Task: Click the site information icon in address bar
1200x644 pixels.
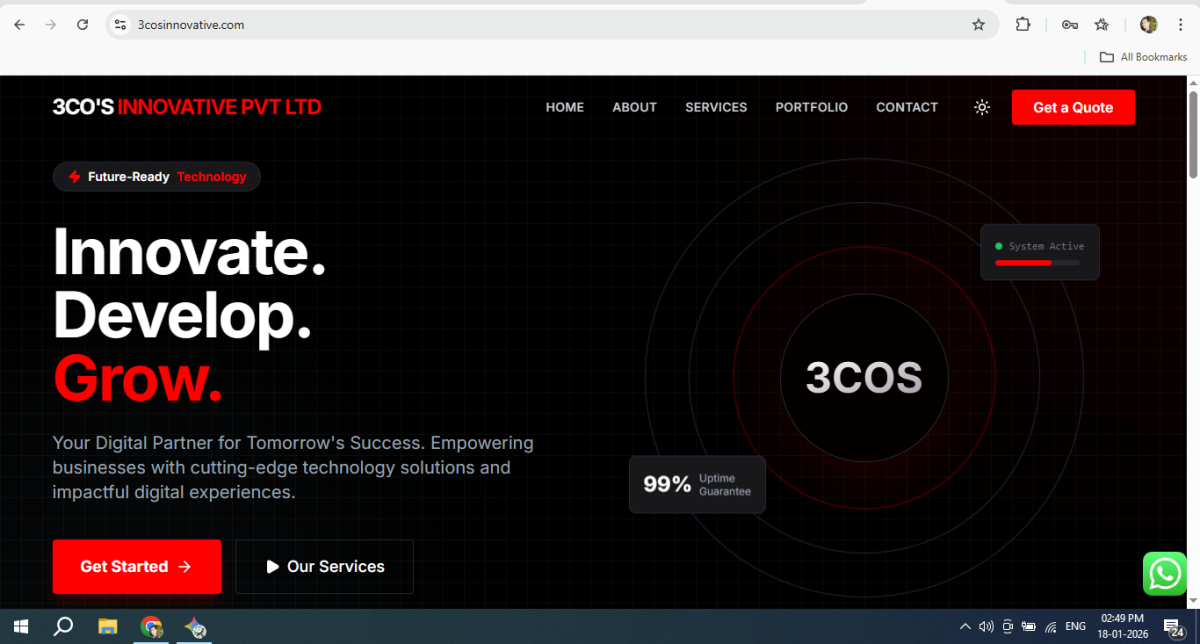Action: (121, 25)
